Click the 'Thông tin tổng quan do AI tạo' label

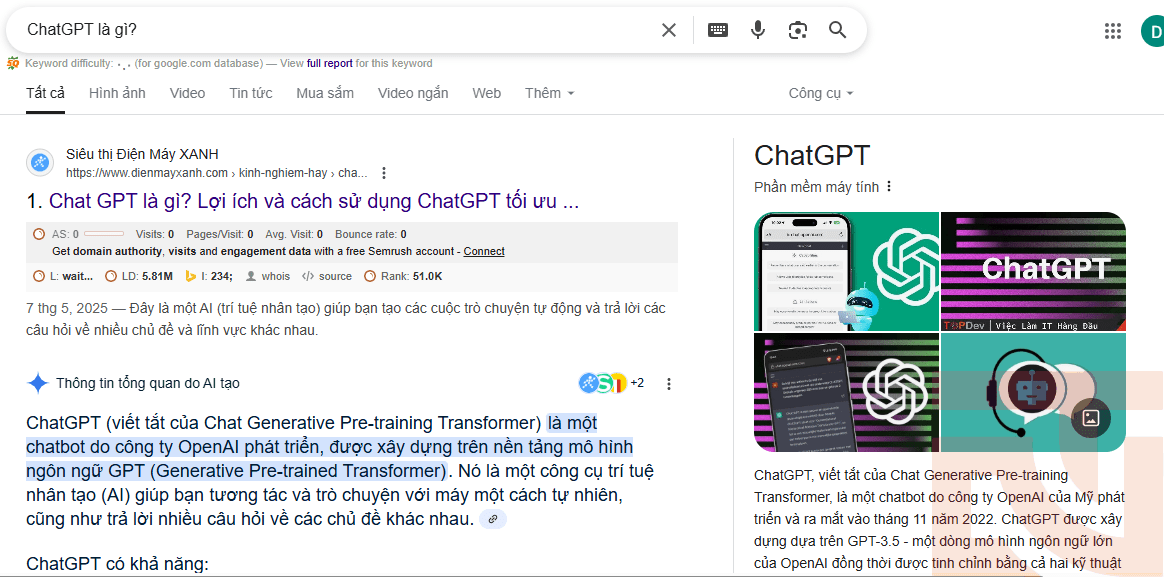point(148,383)
